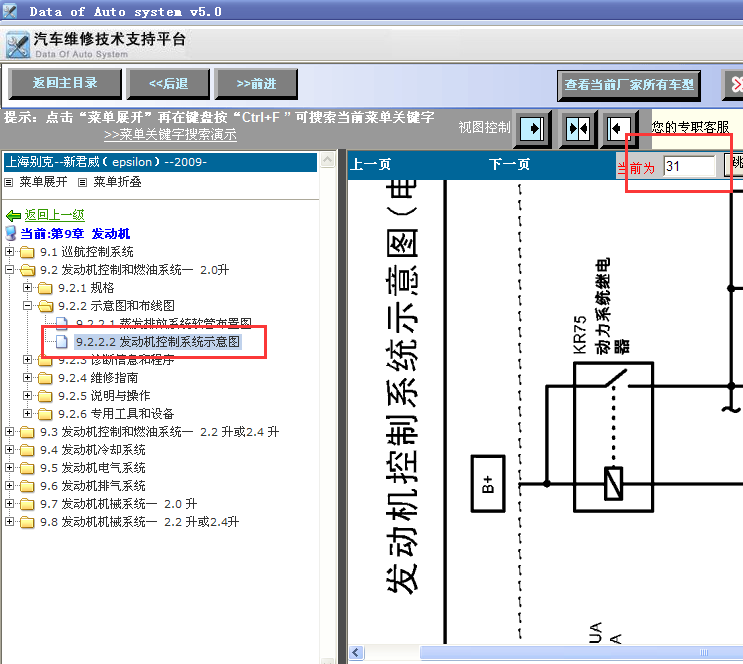Click 当前:第9章 发动机 heading
Image resolution: width=743 pixels, height=664 pixels.
click(x=75, y=234)
